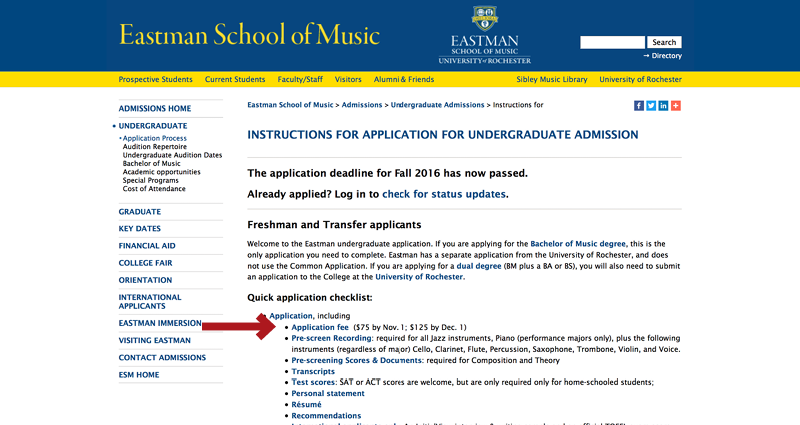This screenshot has width=800, height=425.
Task: Focus the site search text field
Action: pos(612,42)
